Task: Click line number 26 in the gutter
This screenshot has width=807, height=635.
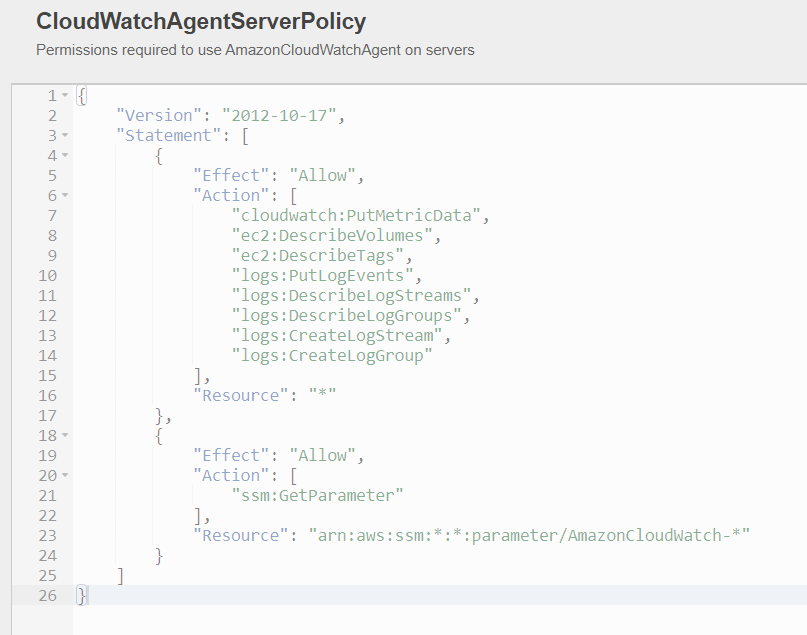Action: tap(47, 595)
